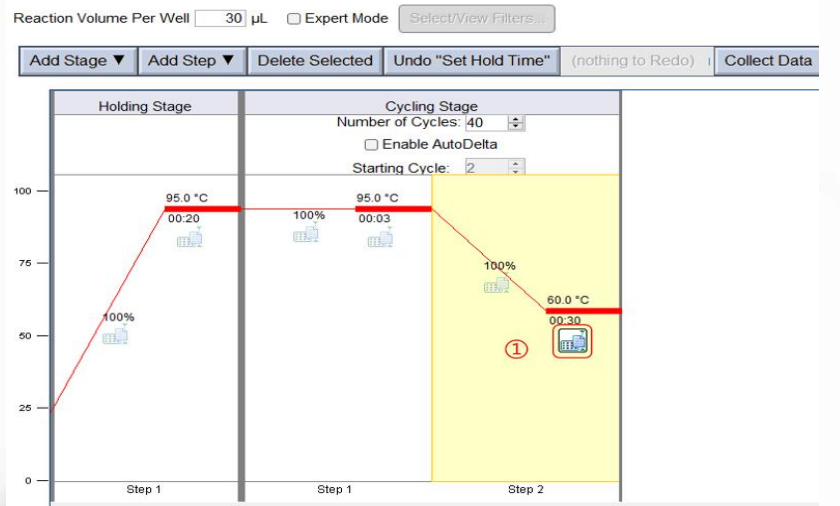Check the Enable AutoDelta option
Screen dimensions: 840x506
[372, 144]
